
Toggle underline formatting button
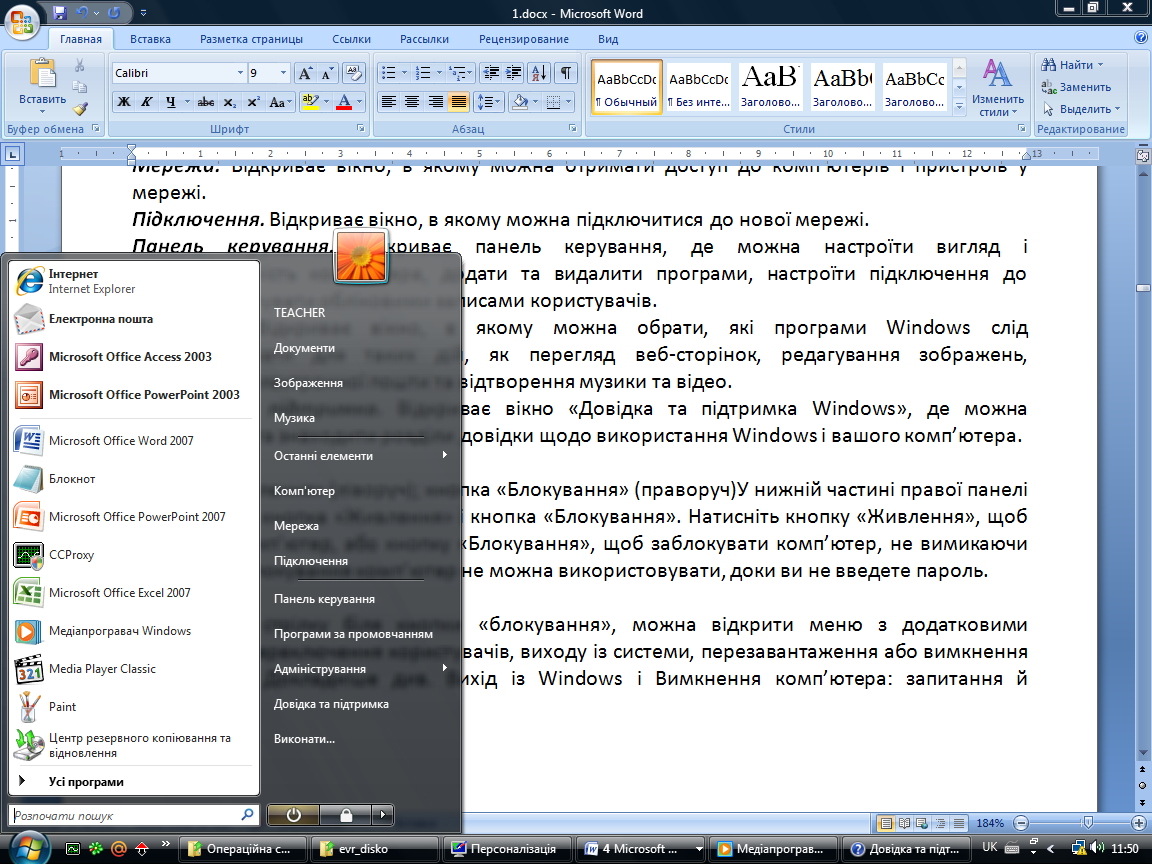[x=170, y=102]
